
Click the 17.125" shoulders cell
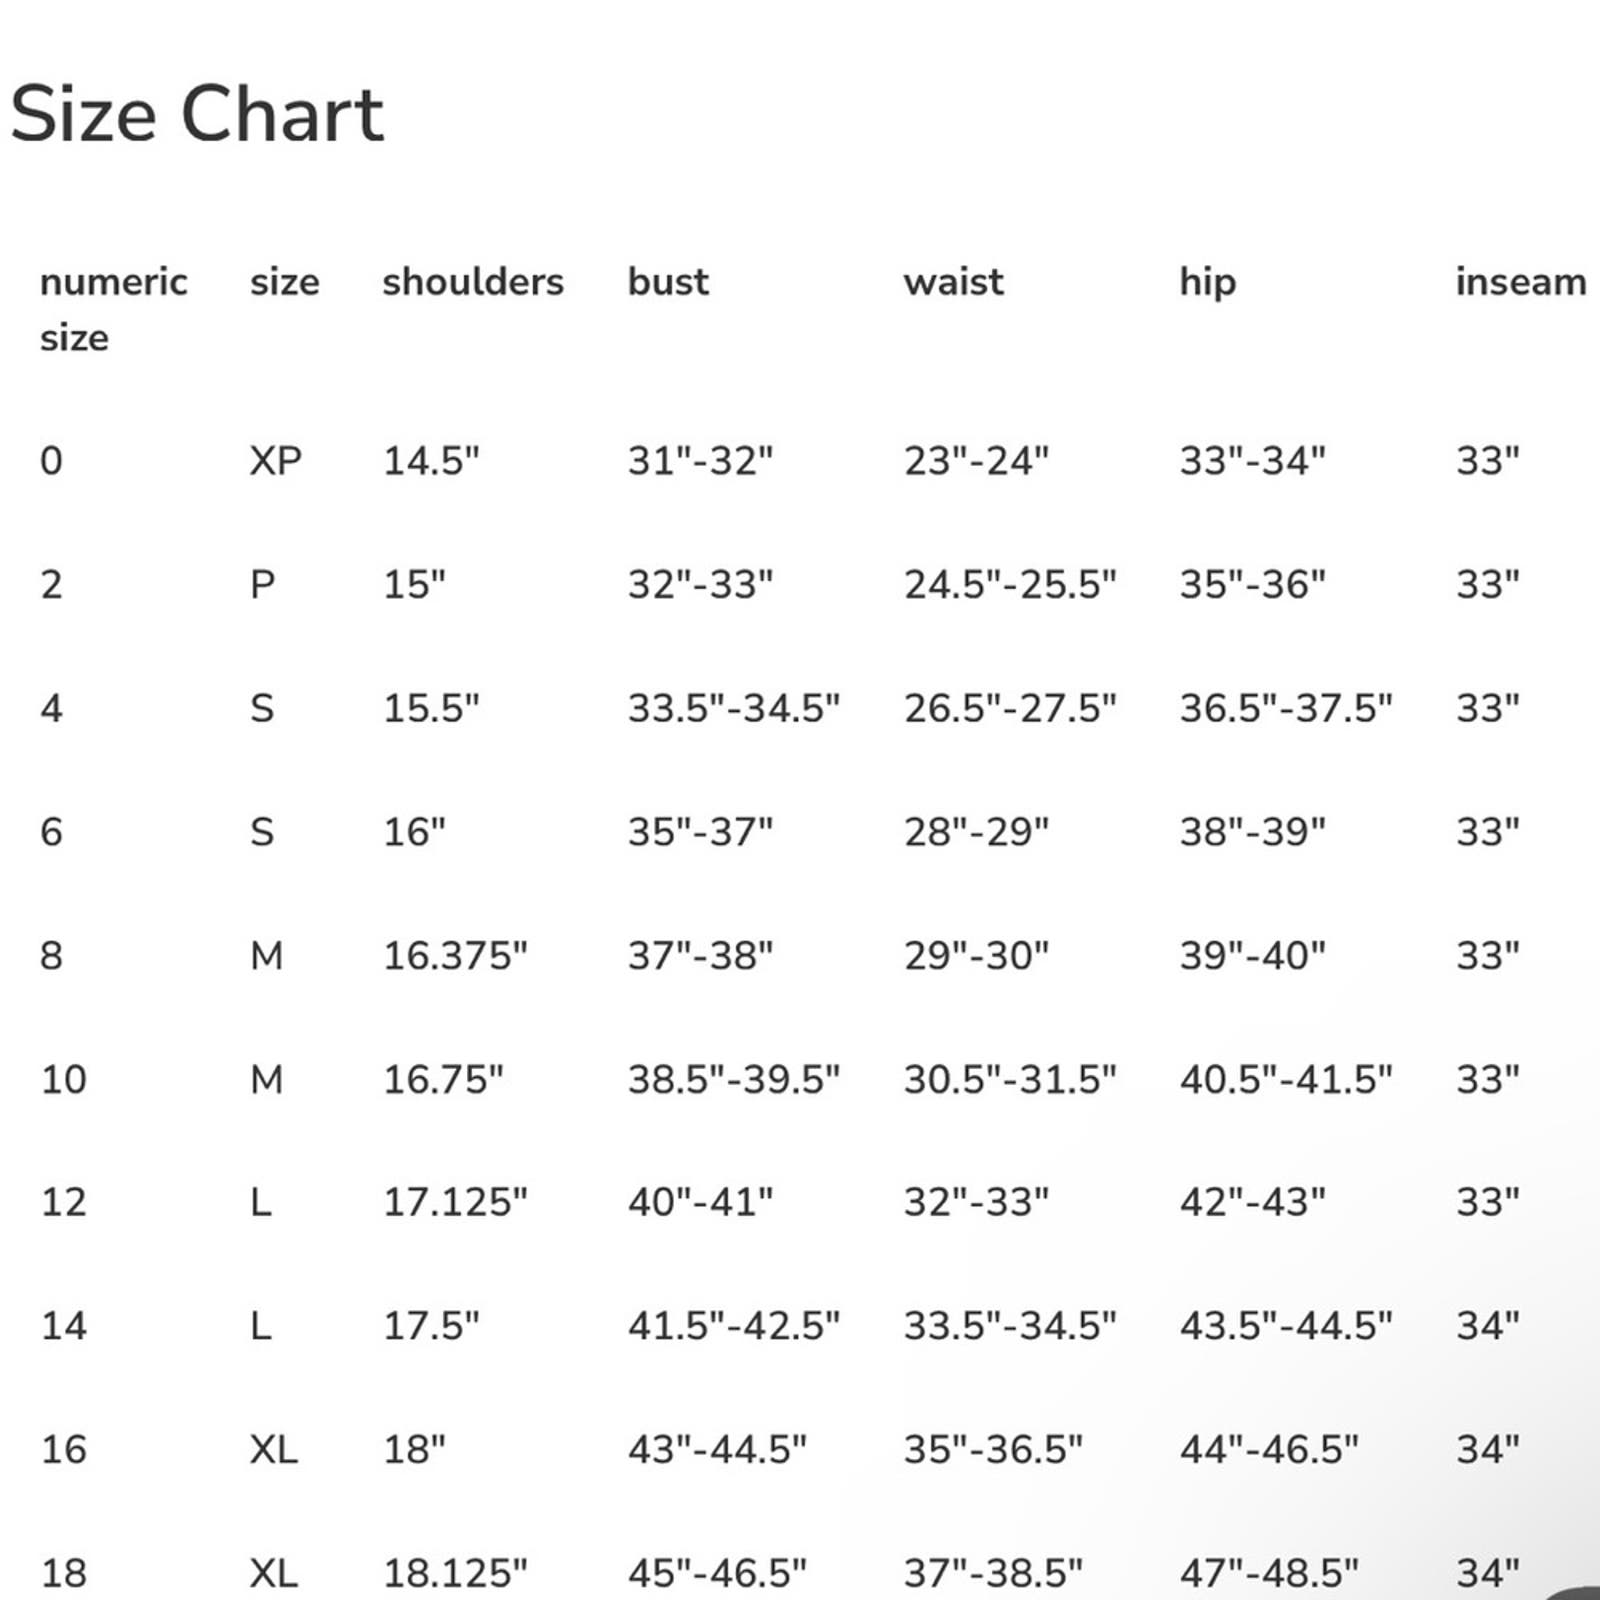455,1202
